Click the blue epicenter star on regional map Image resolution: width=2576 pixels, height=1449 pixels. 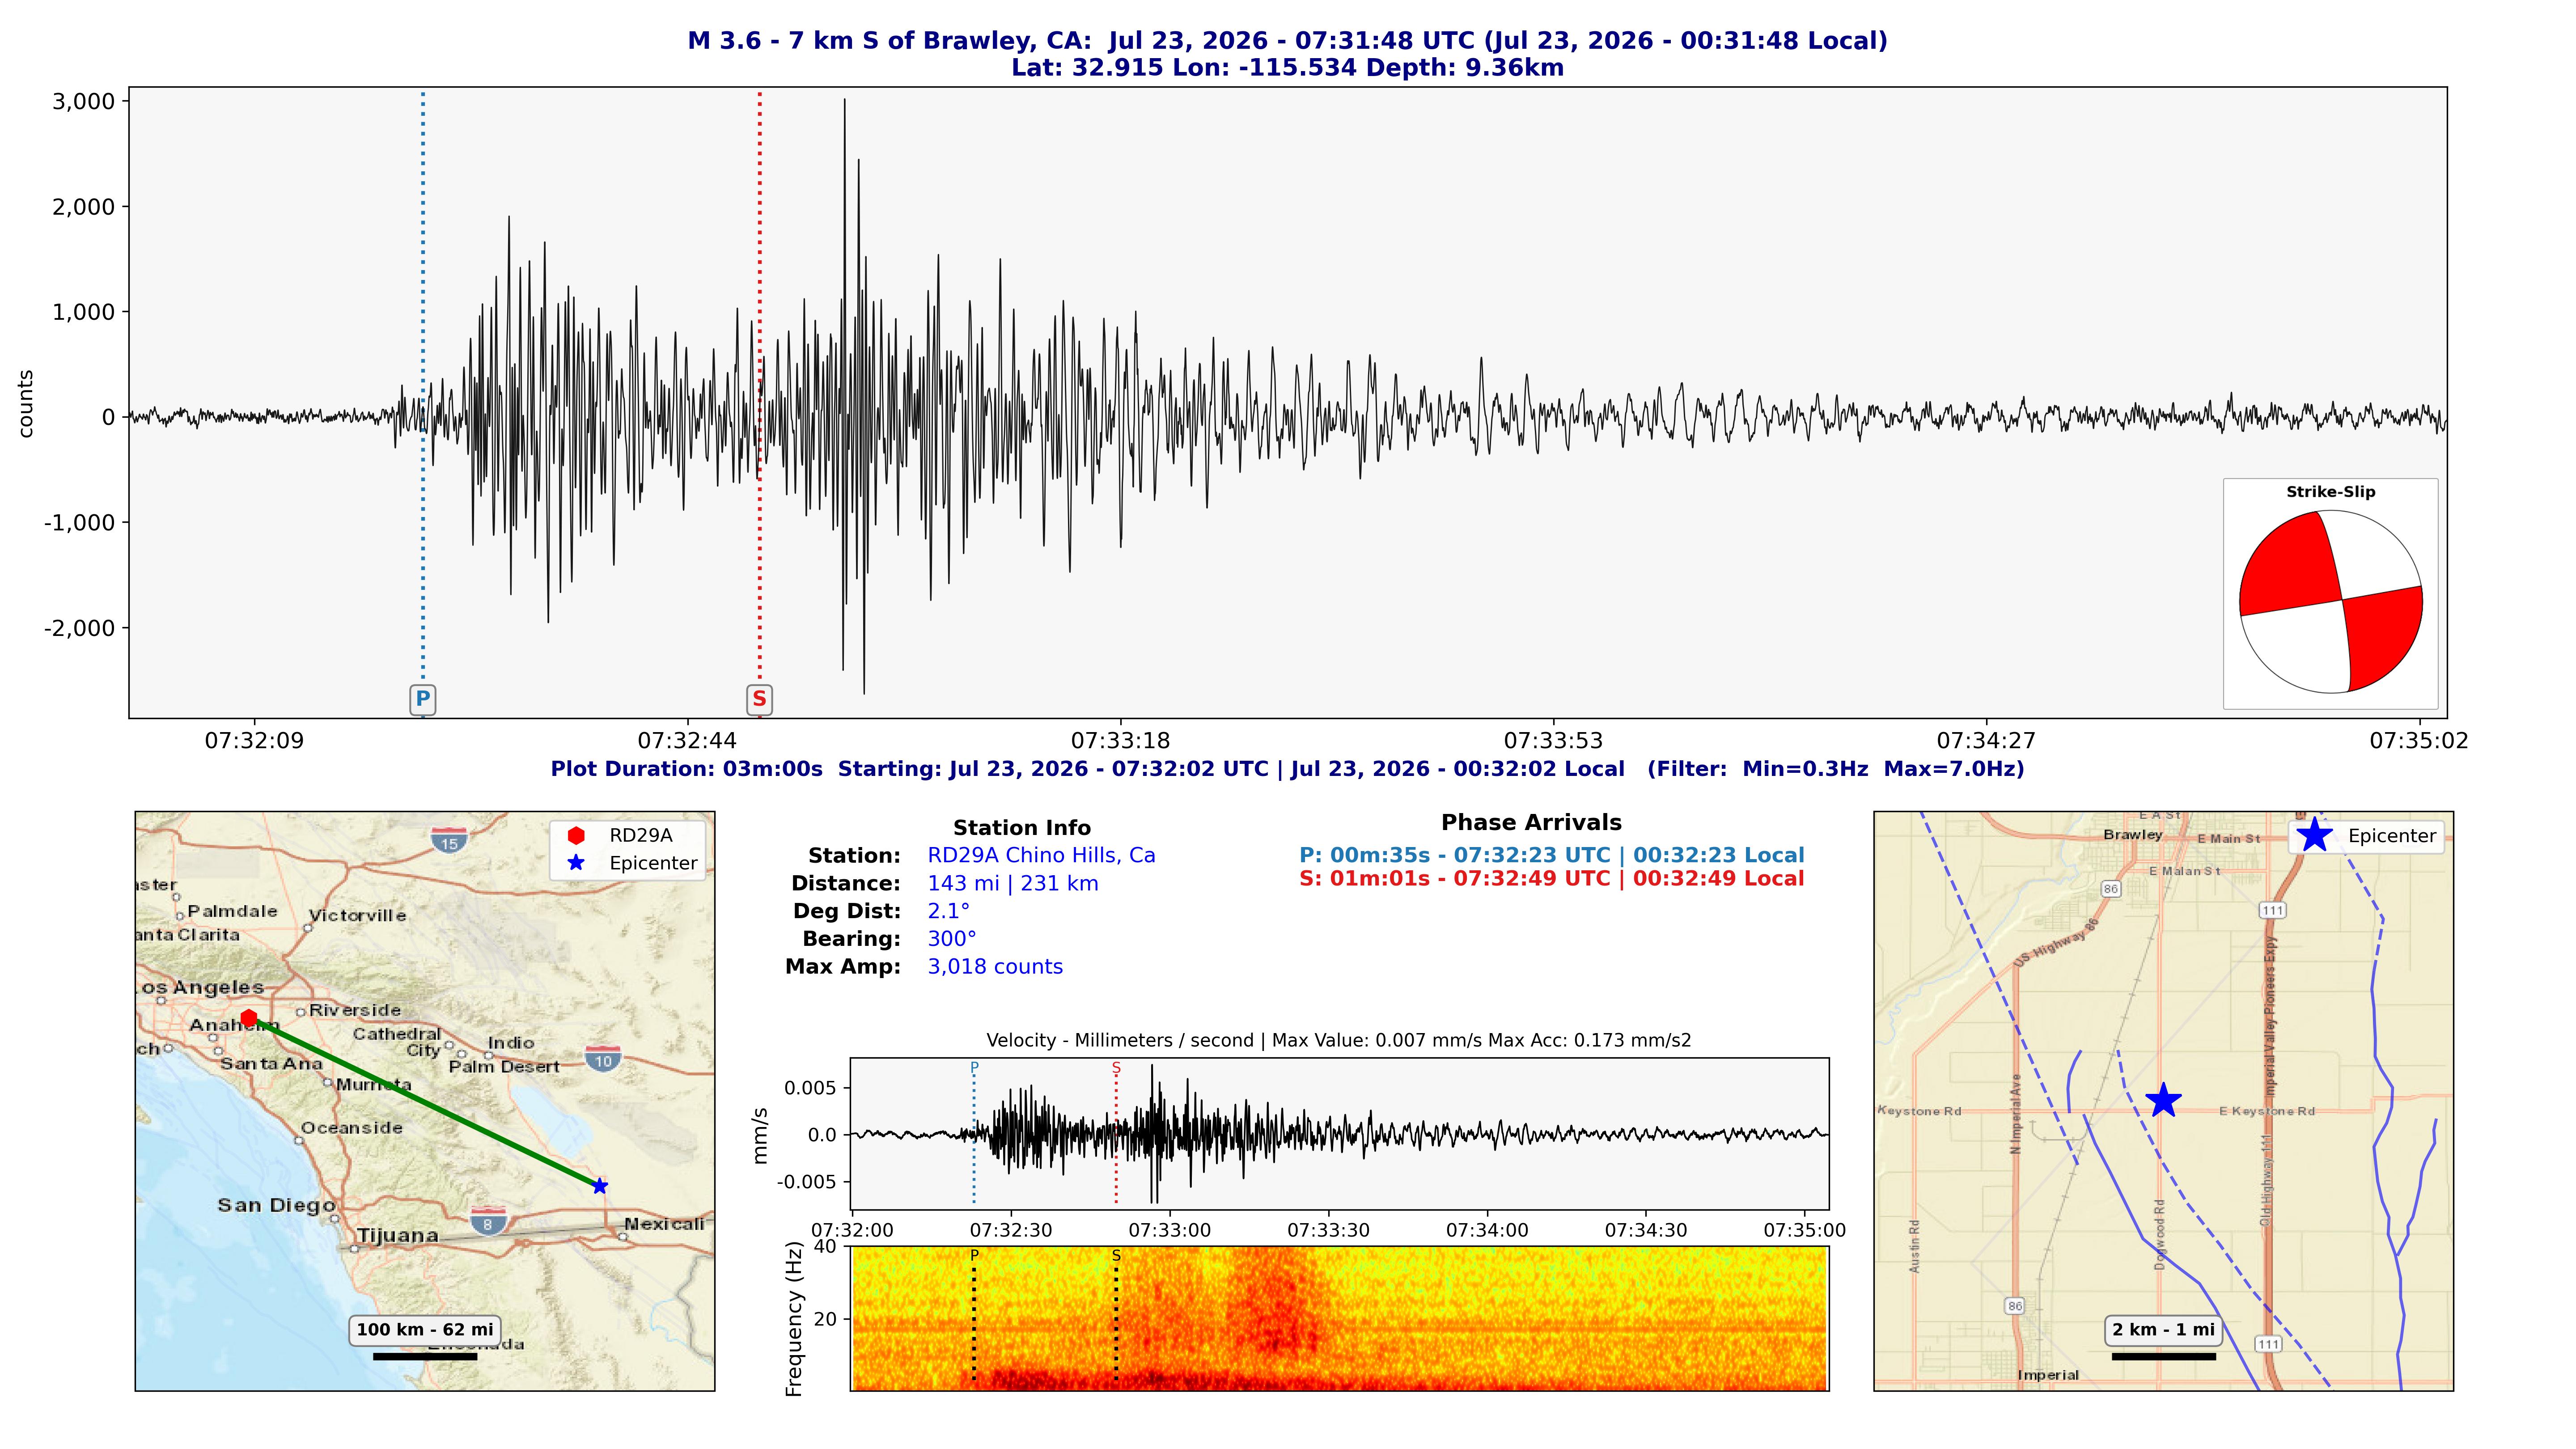[599, 1186]
